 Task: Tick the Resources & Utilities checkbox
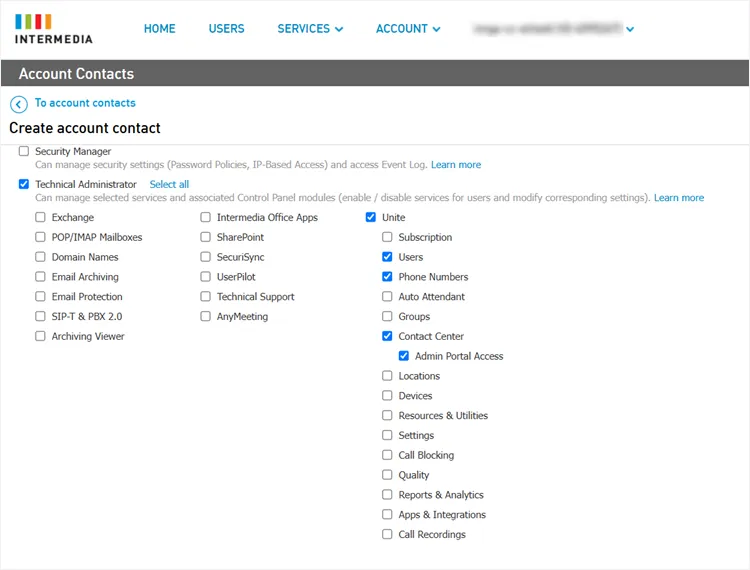coord(387,416)
